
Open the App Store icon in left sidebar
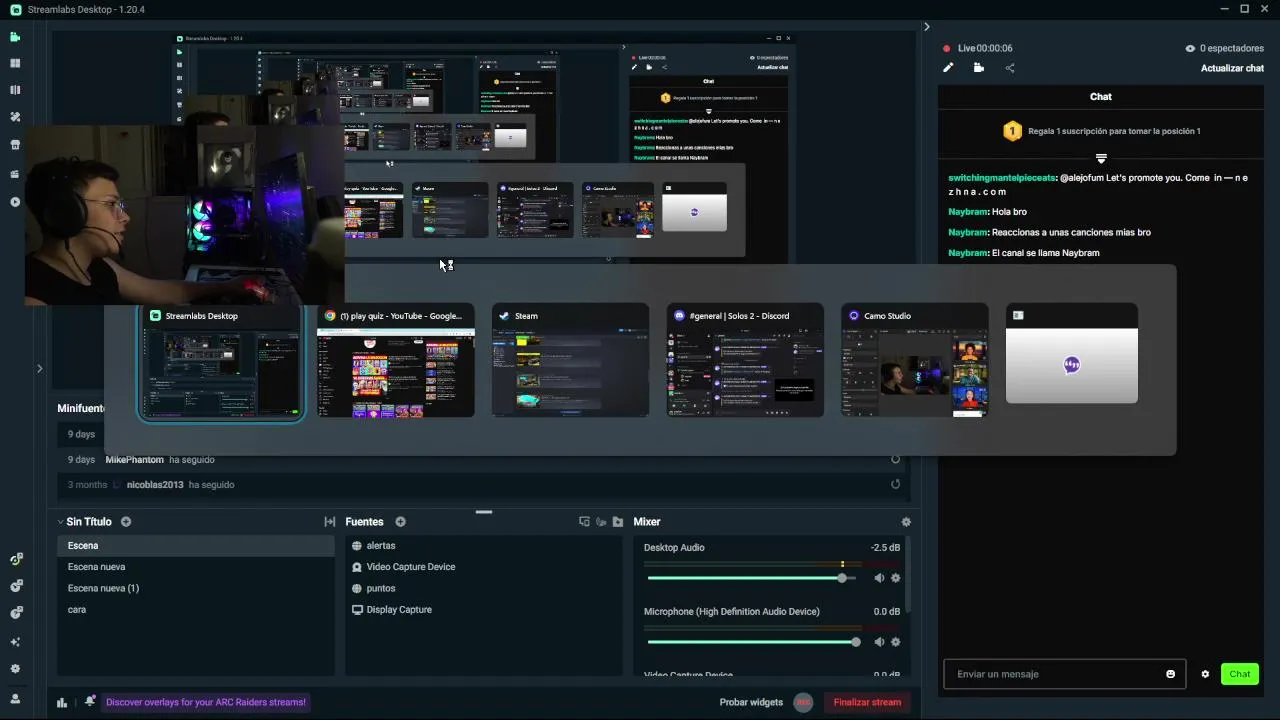(x=15, y=144)
